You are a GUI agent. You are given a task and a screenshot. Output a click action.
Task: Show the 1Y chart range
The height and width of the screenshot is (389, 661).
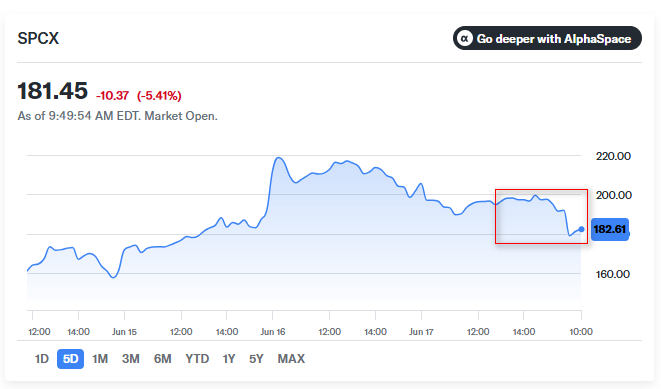228,359
